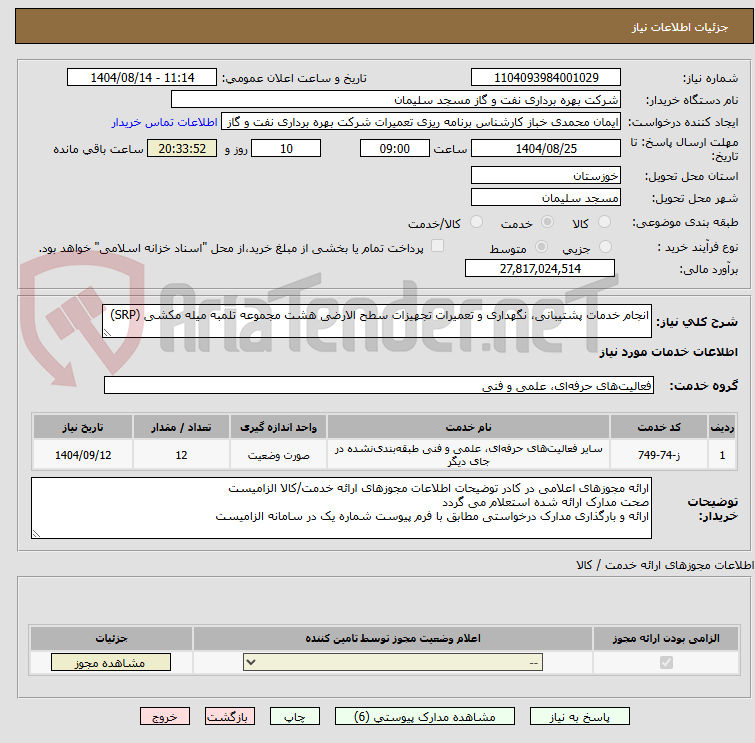
Task: Open license status dropdown
Action: coord(393,662)
